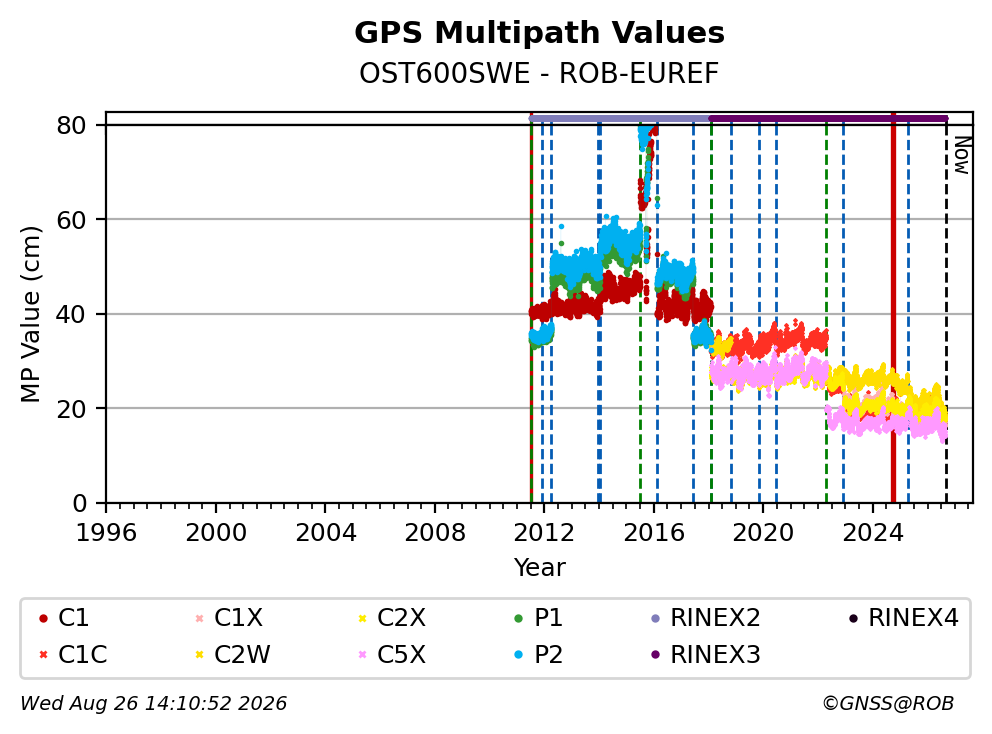Click the 20 y-axis tick label
The image size is (992, 734).
71,409
